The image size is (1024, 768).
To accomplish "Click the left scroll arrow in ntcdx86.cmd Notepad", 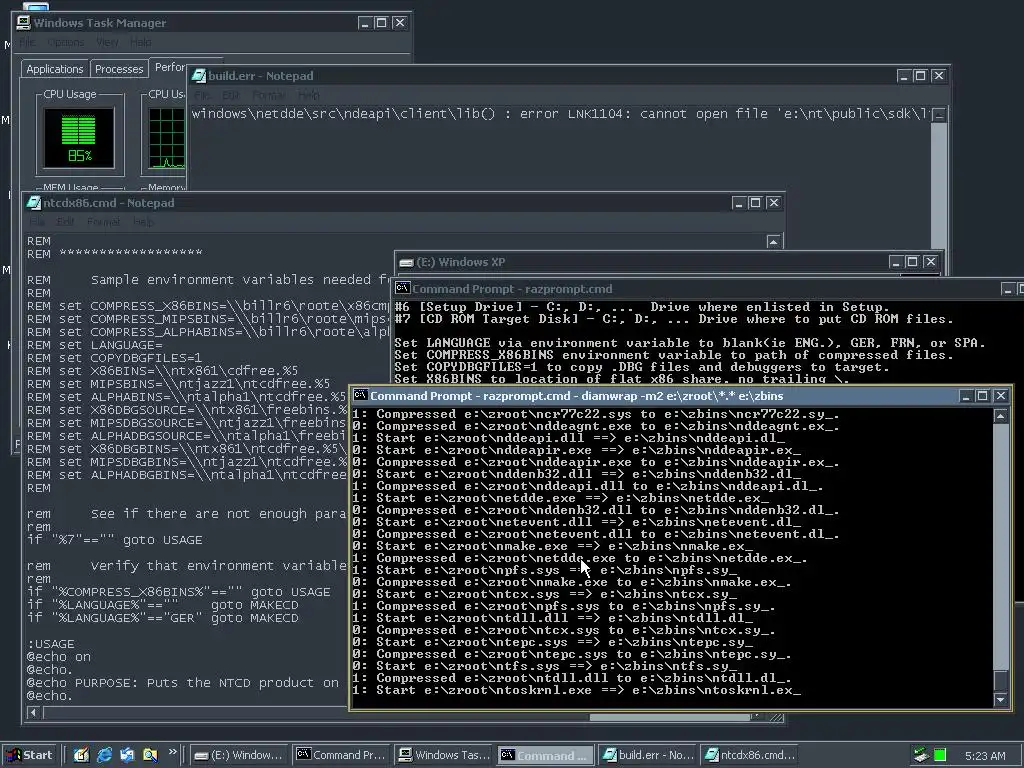I will 33,713.
